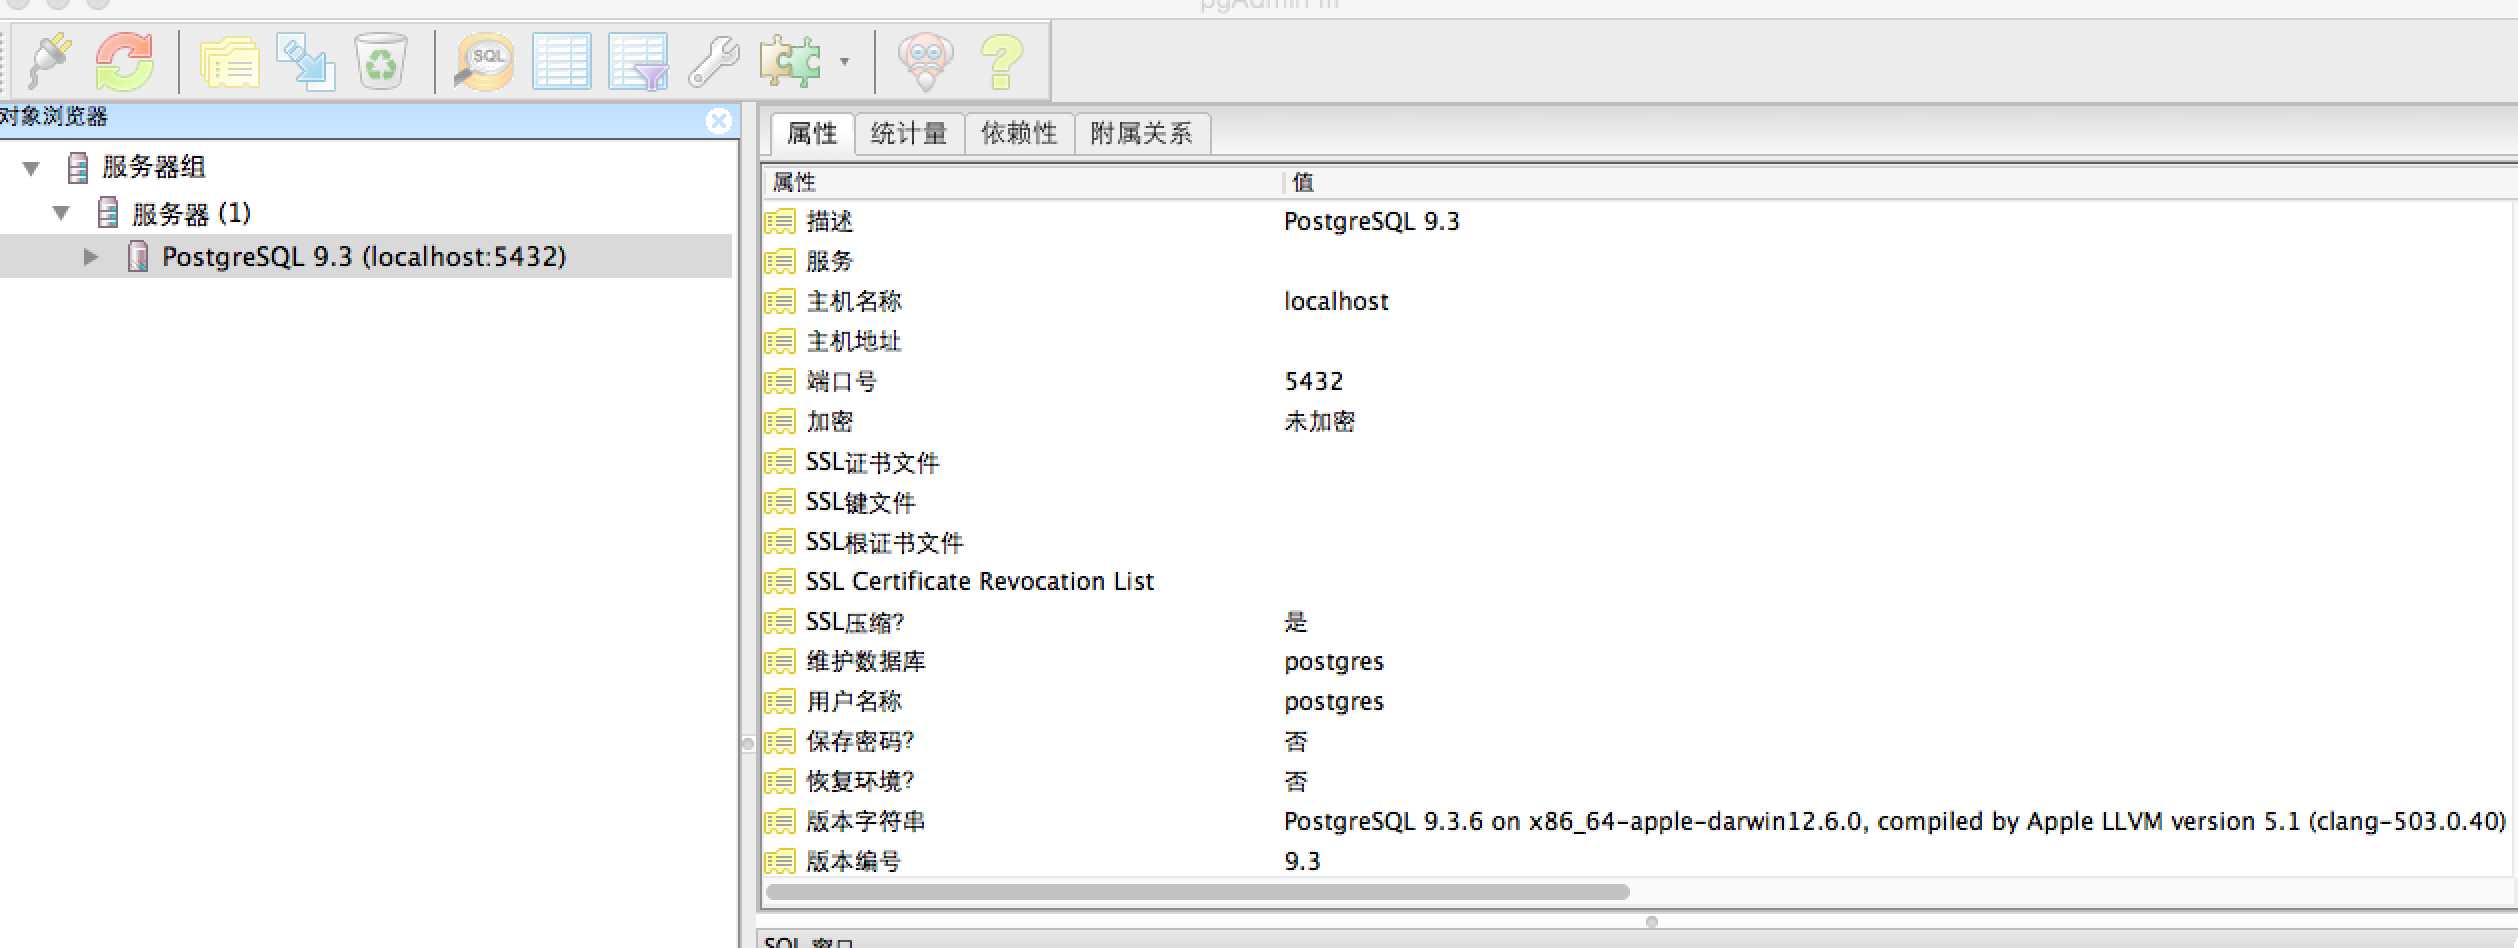
Task: Click the puzzle piece Plugins icon
Action: tap(790, 62)
